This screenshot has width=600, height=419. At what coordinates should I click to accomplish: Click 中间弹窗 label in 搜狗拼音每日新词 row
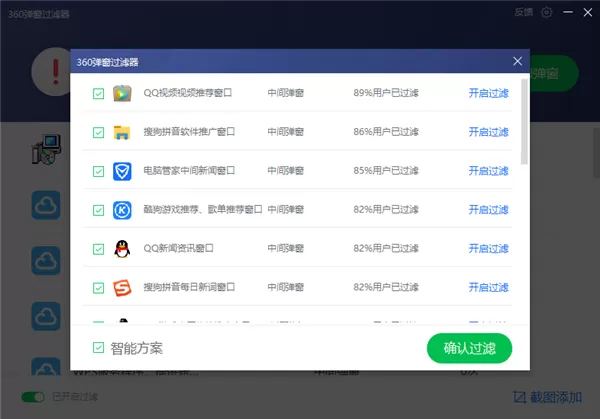click(285, 287)
